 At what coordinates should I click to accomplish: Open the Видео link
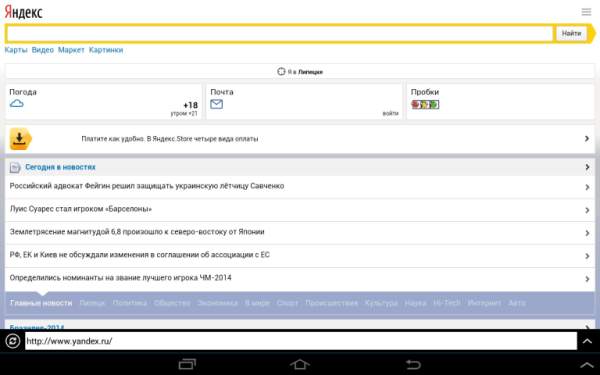pos(42,50)
